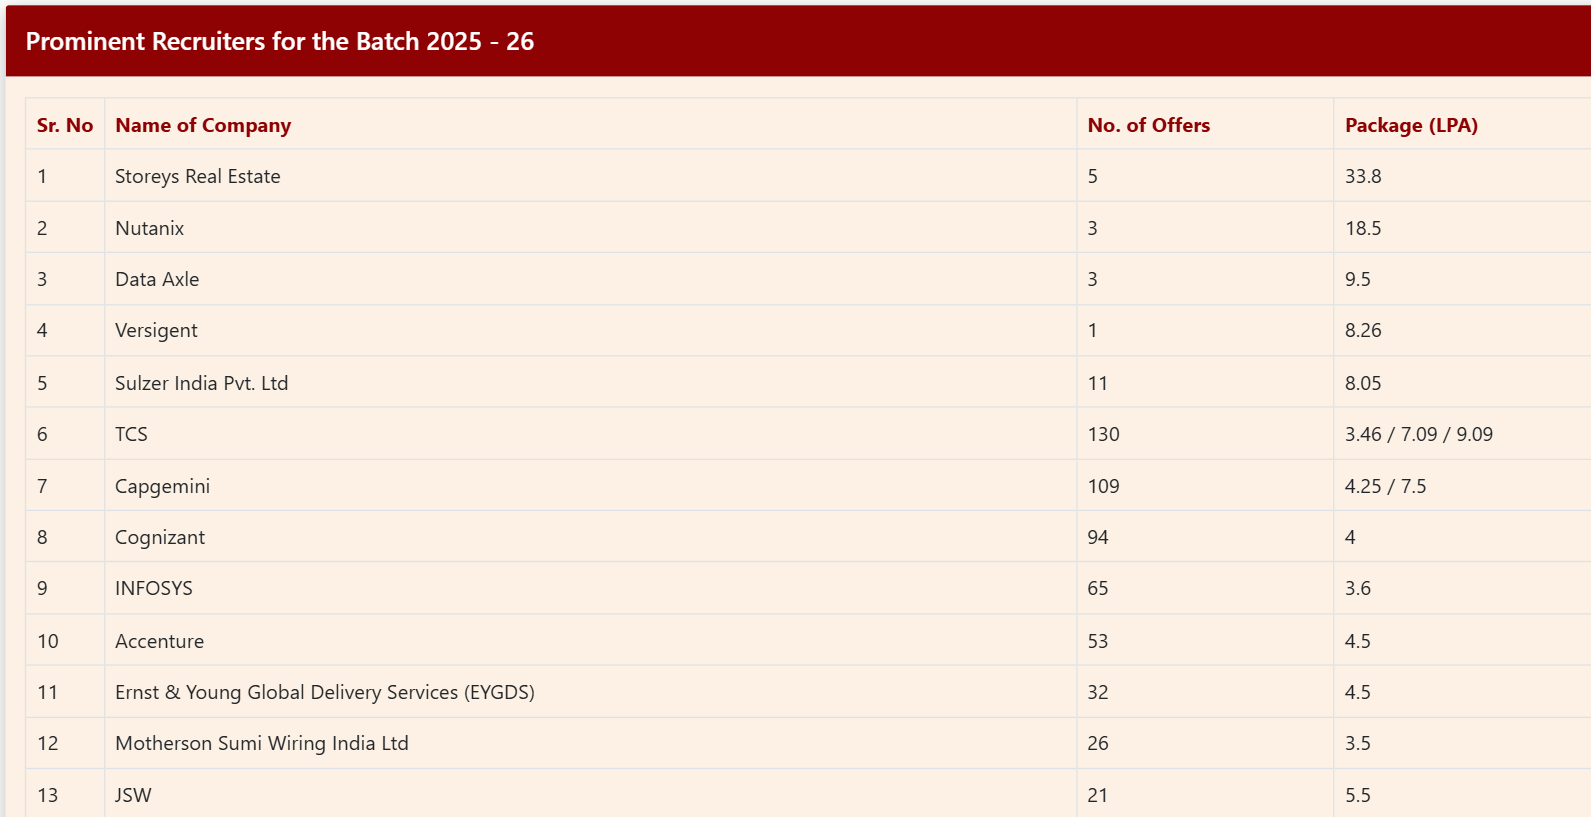Click the package value '8.05'

point(1363,383)
